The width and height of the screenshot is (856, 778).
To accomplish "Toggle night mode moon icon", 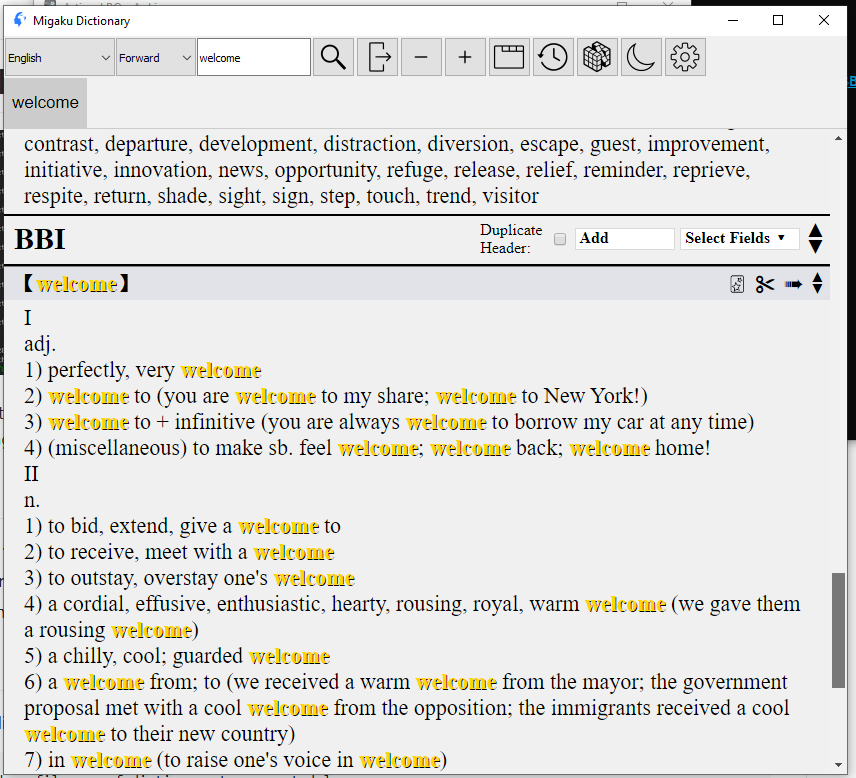I will click(x=641, y=57).
